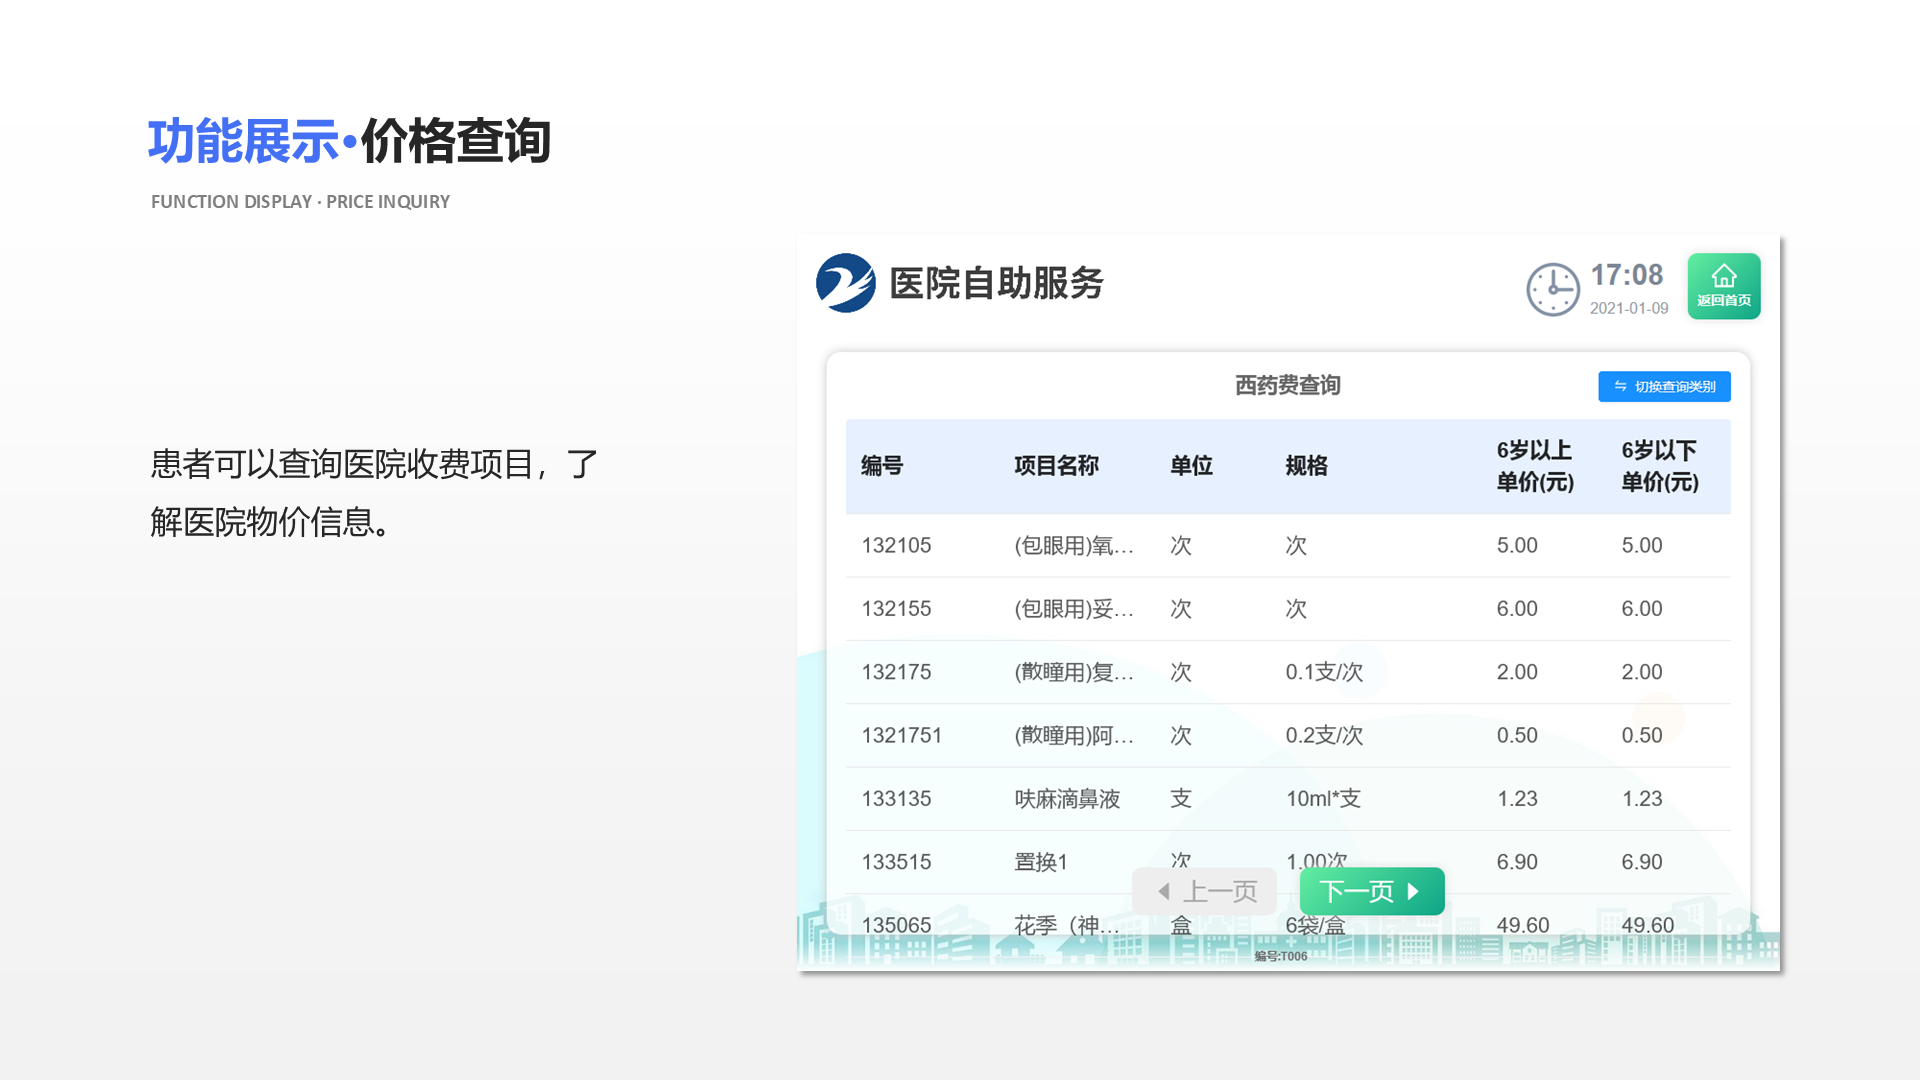
Task: Click the green 返回首页 home icon
Action: [1723, 286]
